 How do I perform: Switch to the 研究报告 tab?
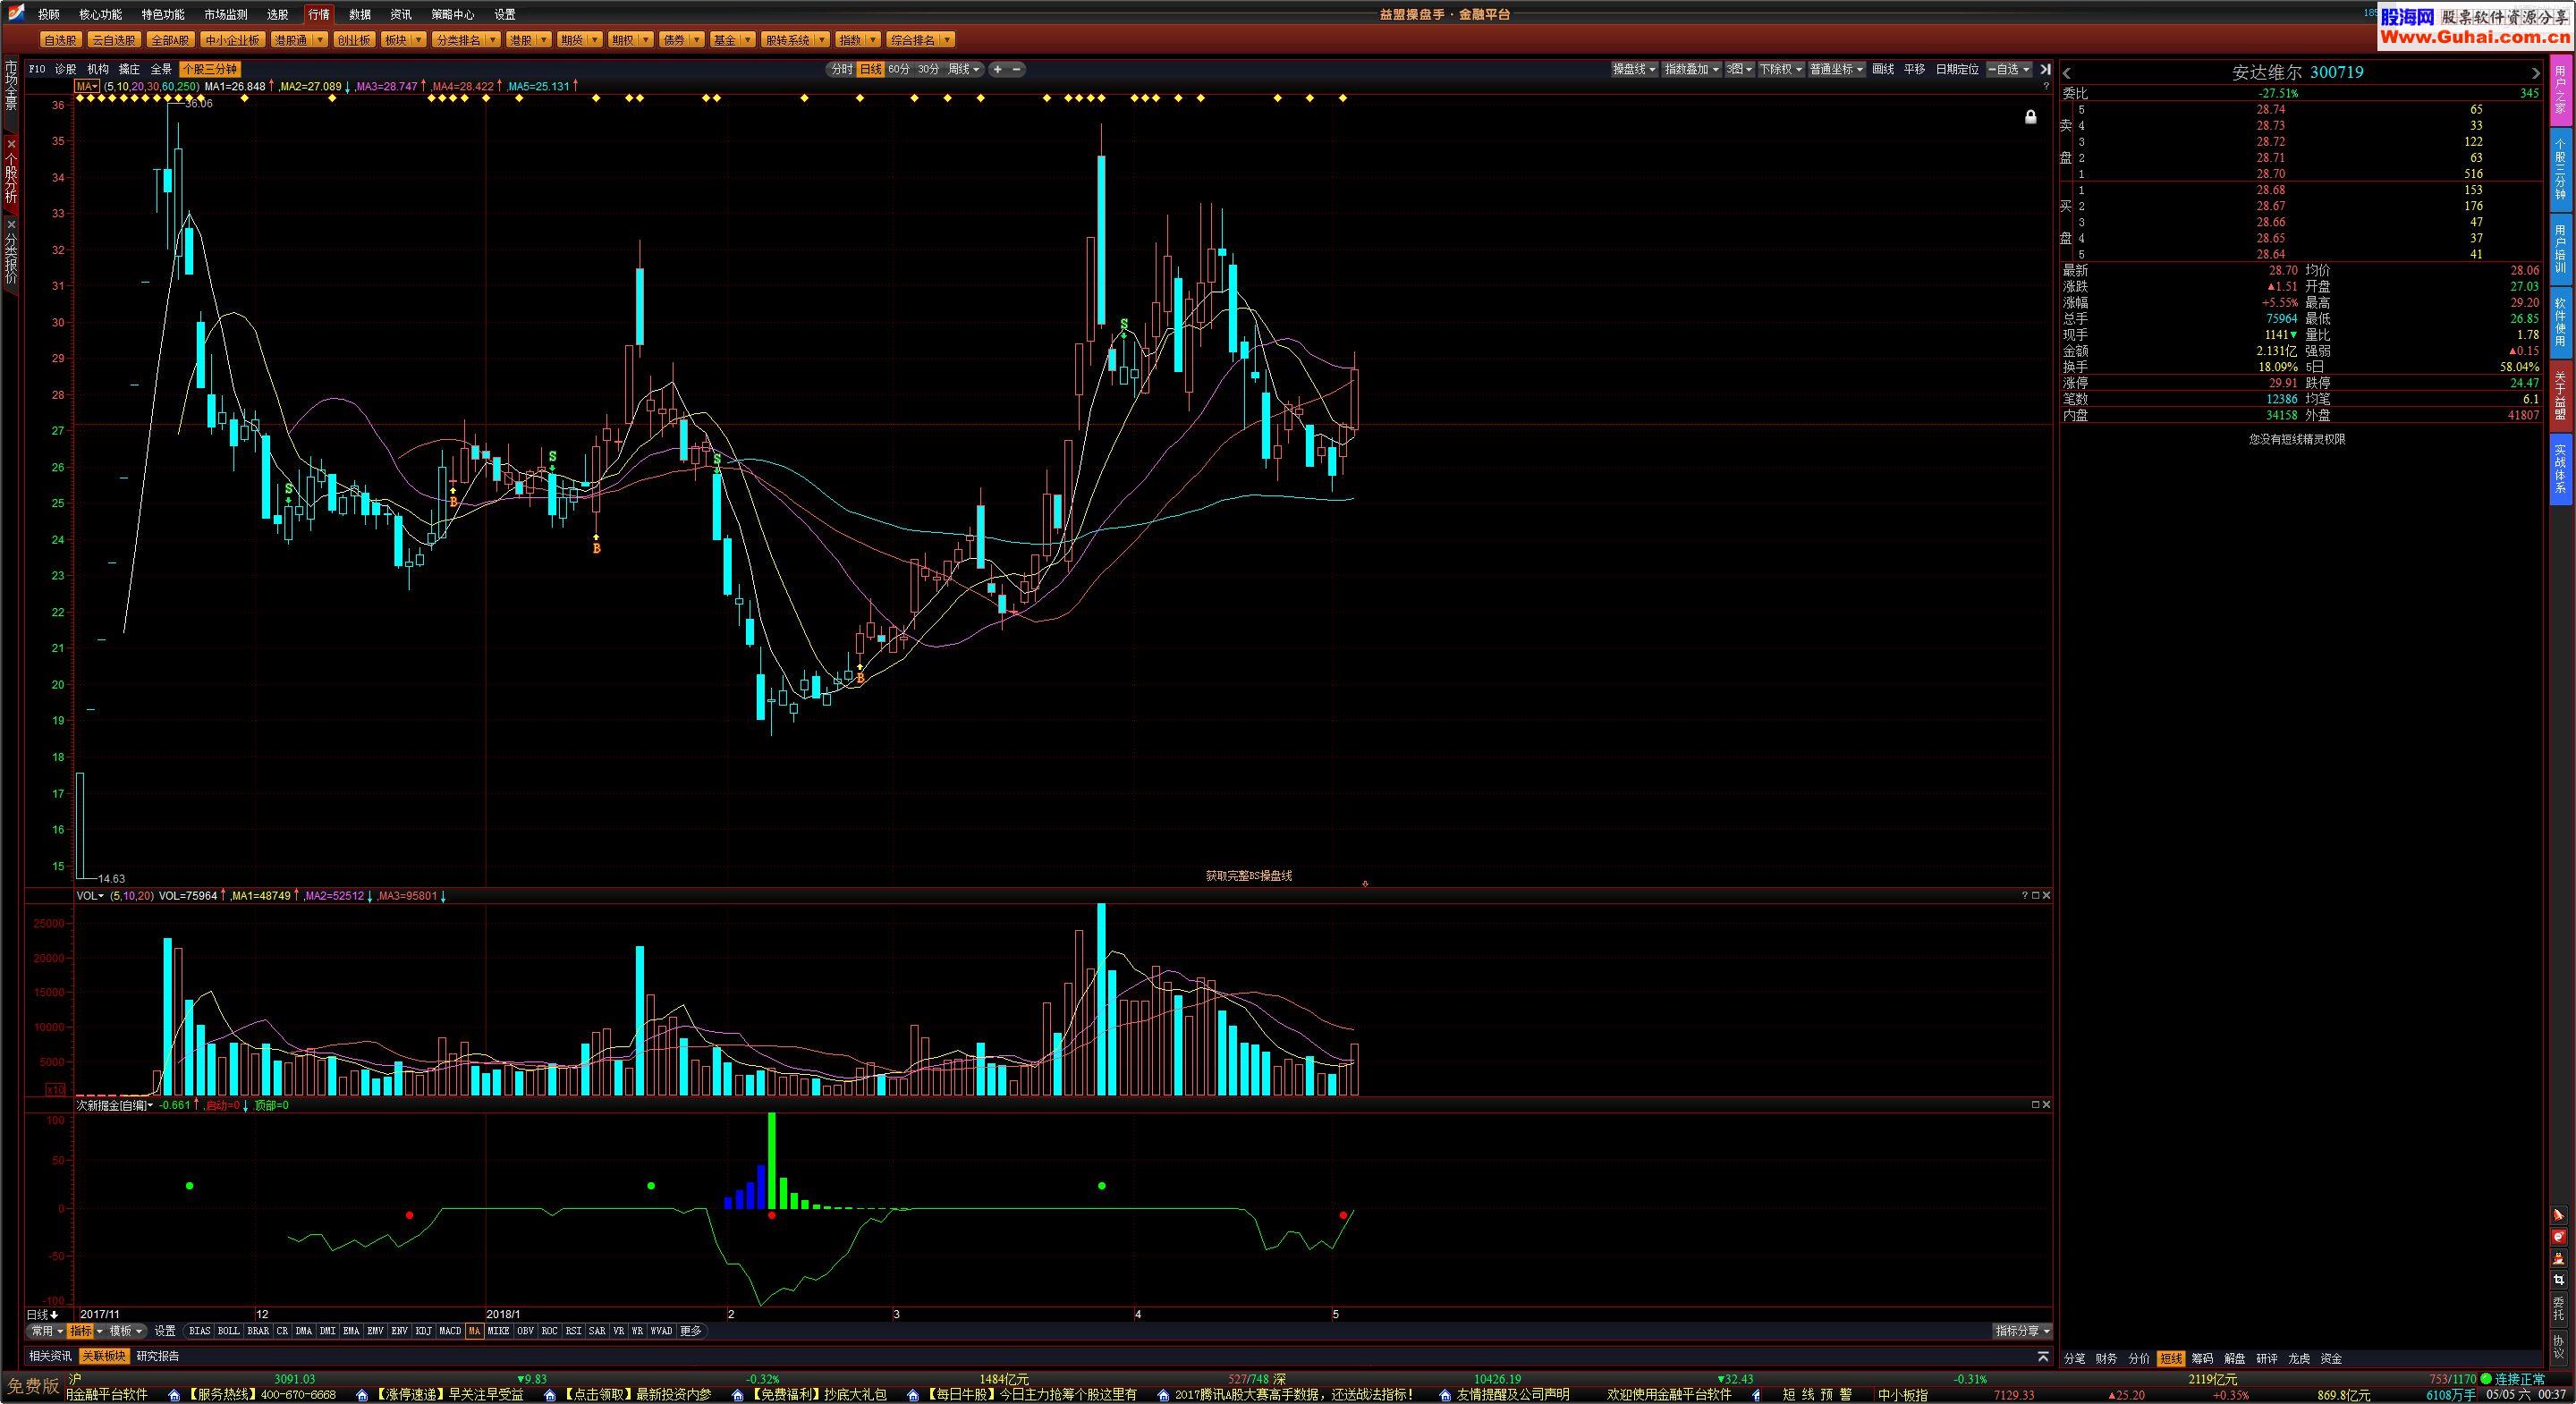[x=158, y=1356]
